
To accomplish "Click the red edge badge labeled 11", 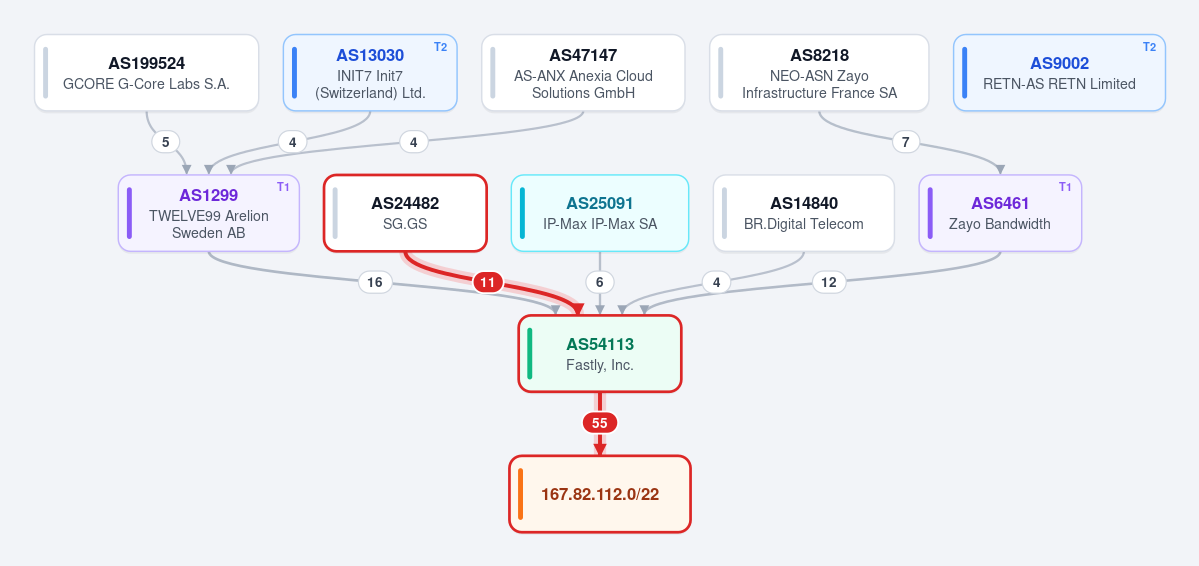I will [488, 282].
